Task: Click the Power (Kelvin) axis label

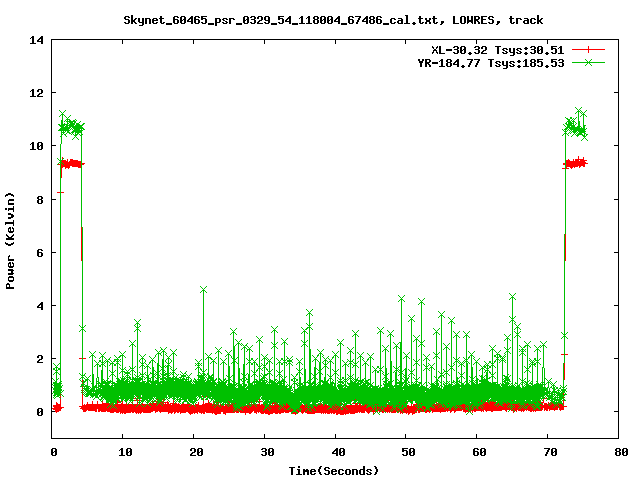Action: tap(10, 241)
